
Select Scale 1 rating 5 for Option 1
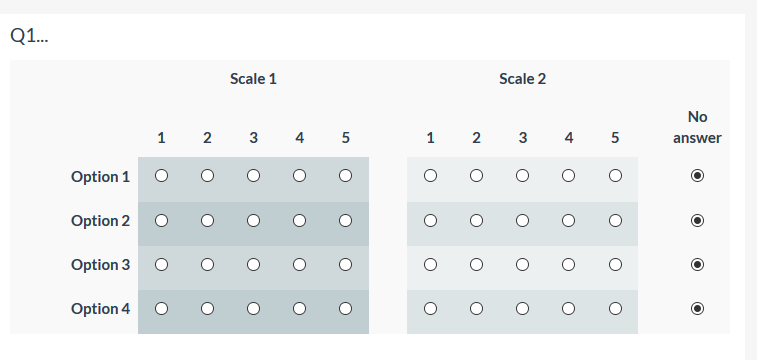pyautogui.click(x=345, y=176)
